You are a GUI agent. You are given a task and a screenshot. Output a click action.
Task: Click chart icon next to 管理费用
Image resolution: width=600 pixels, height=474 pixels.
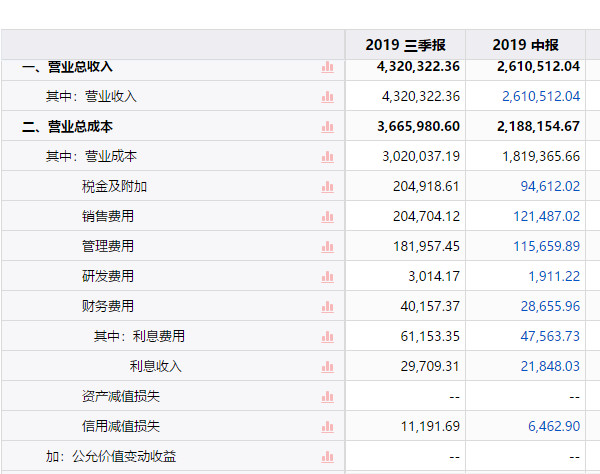tap(328, 247)
